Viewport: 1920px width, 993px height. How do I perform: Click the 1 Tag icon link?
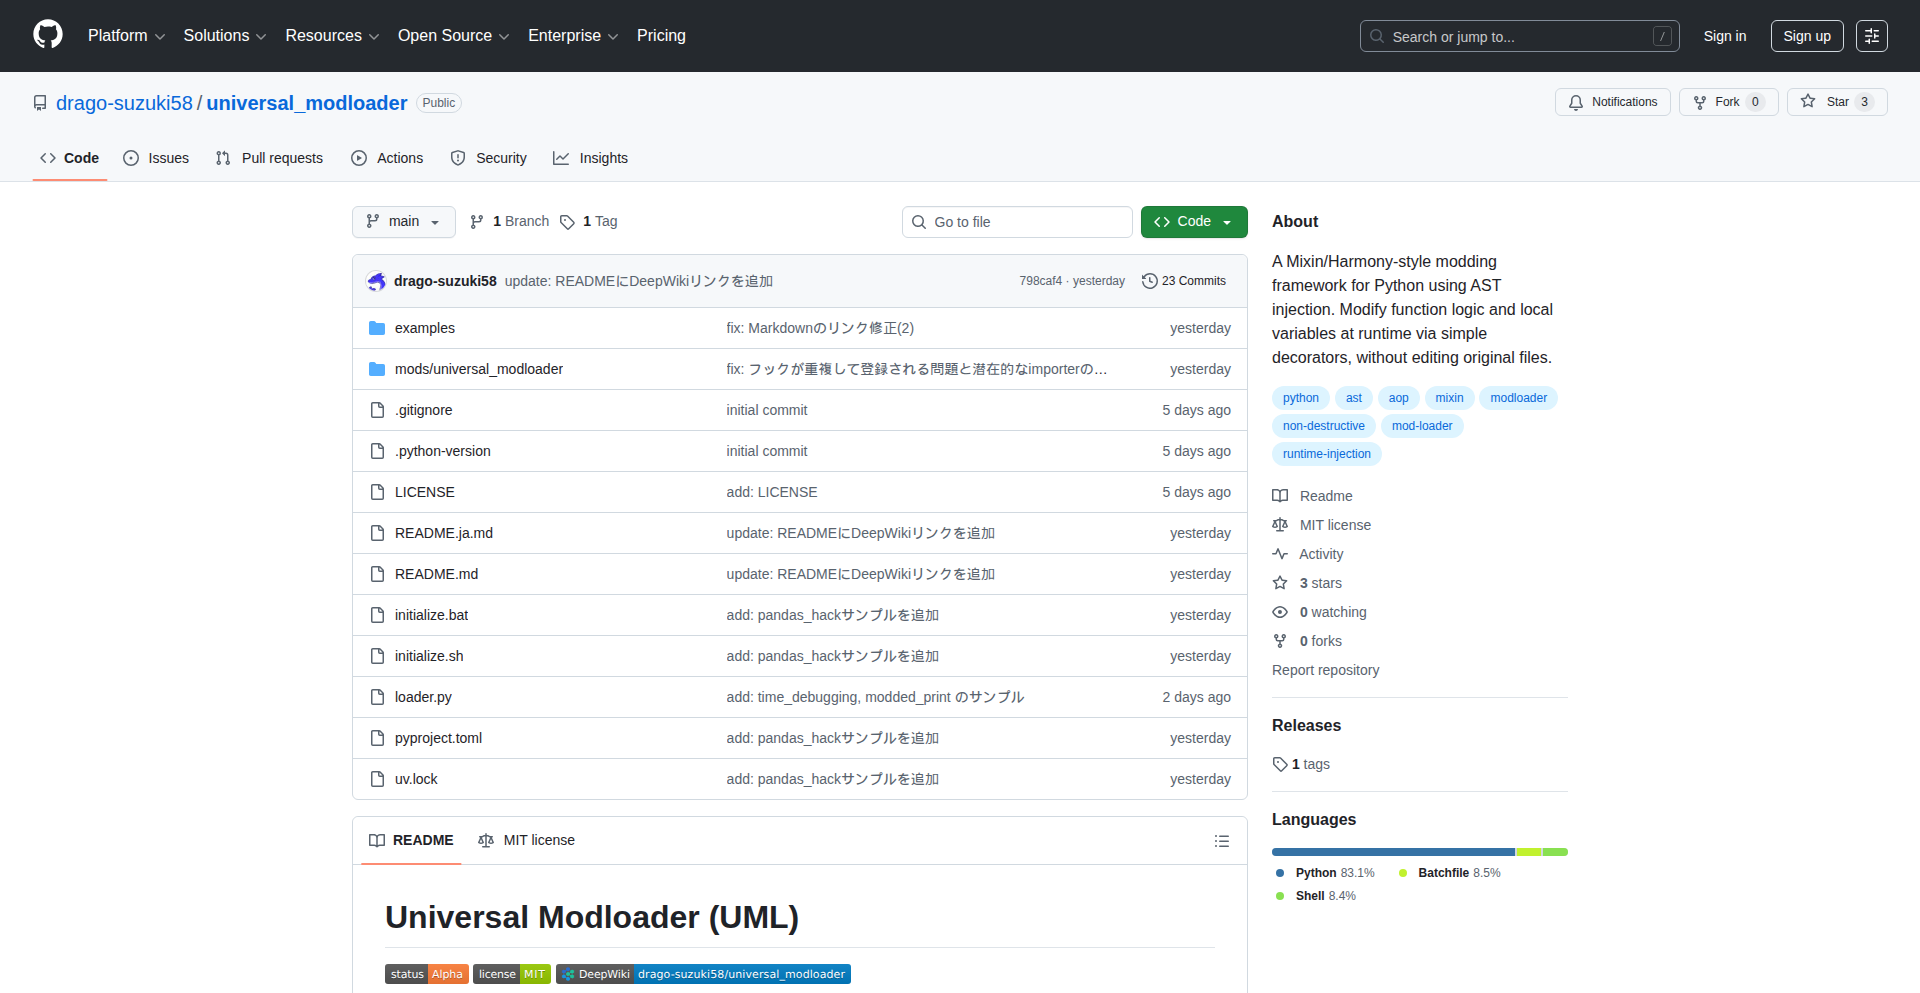coord(568,222)
